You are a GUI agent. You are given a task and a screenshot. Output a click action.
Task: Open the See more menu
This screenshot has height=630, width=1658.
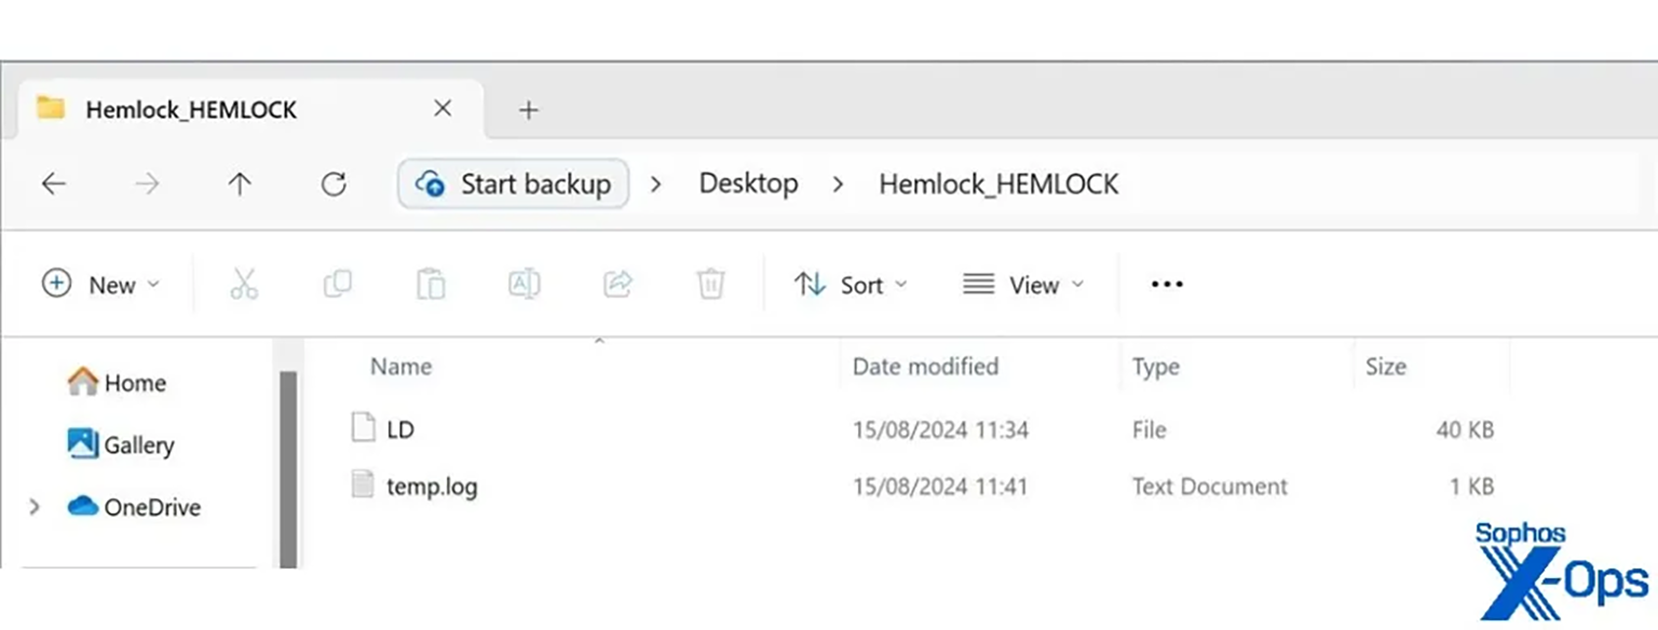(x=1165, y=284)
